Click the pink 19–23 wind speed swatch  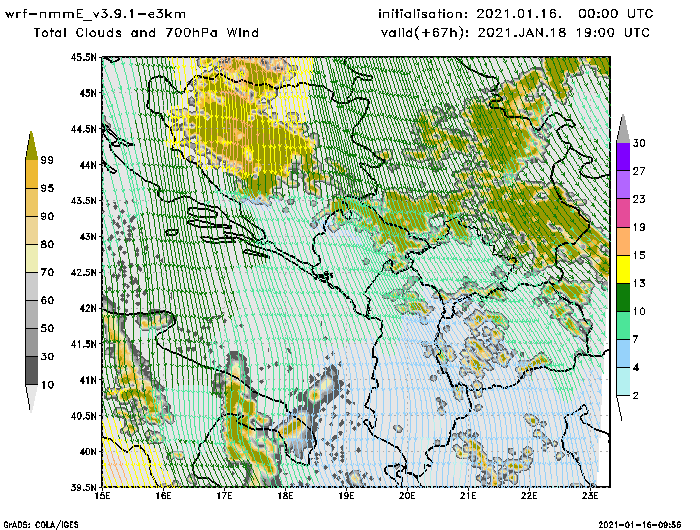click(623, 213)
